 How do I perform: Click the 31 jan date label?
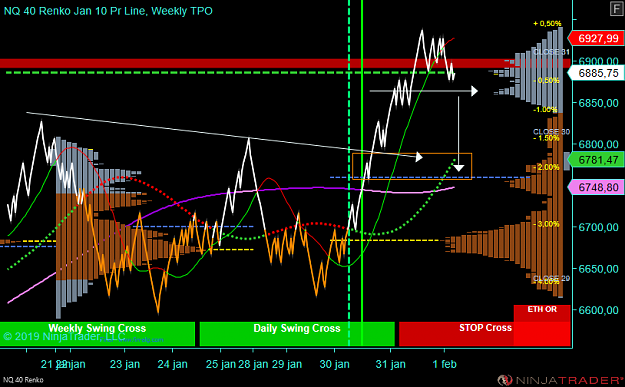tap(391, 364)
